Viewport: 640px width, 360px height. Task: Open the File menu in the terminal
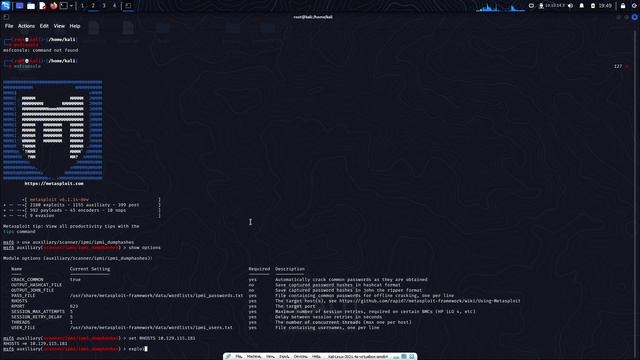point(9,26)
